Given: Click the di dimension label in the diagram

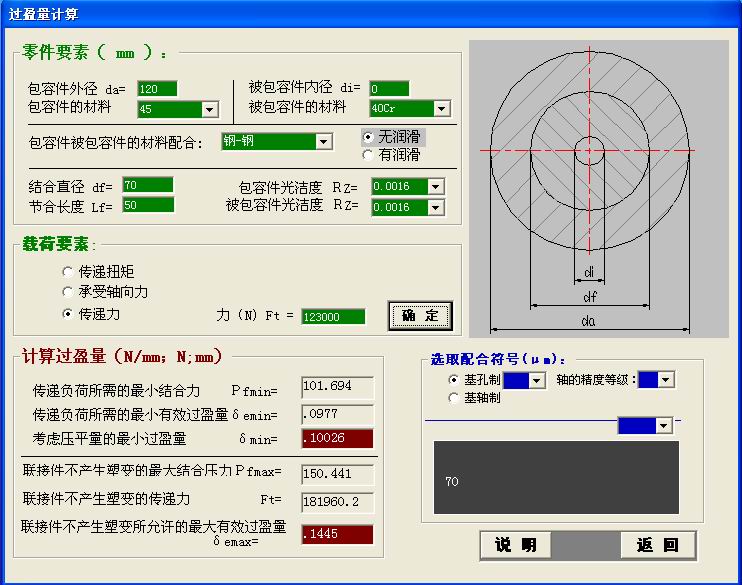Looking at the screenshot, I should pos(589,272).
